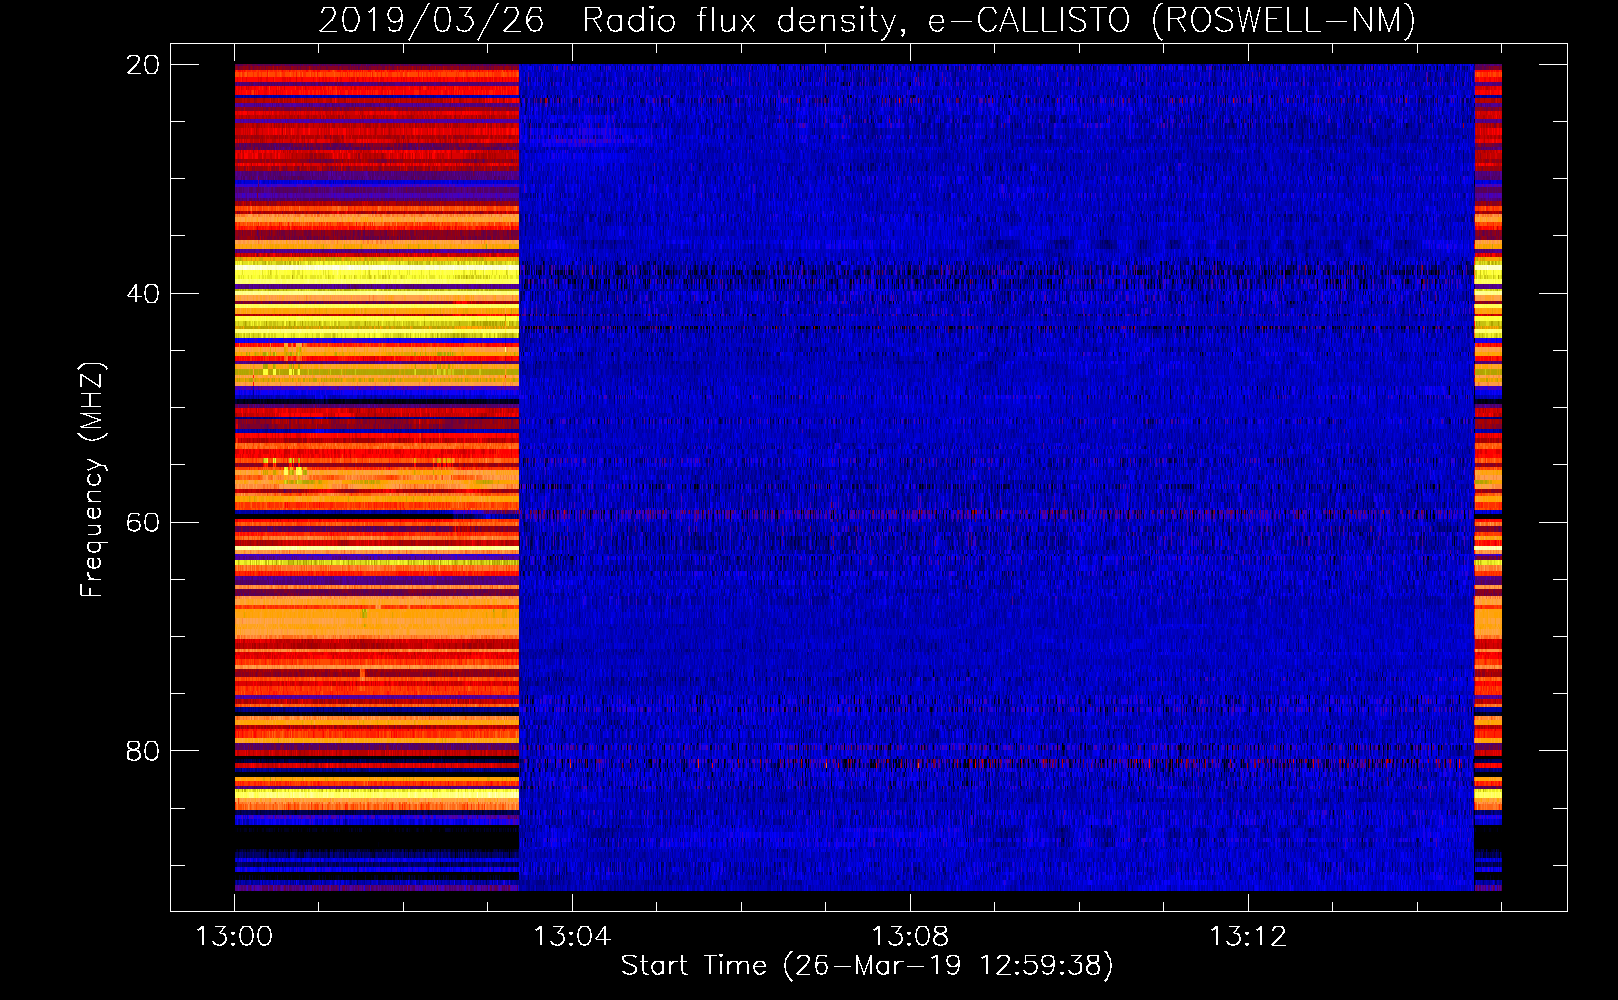The height and width of the screenshot is (1000, 1618).
Task: Click the 13:08 time tick label
Action: click(910, 937)
